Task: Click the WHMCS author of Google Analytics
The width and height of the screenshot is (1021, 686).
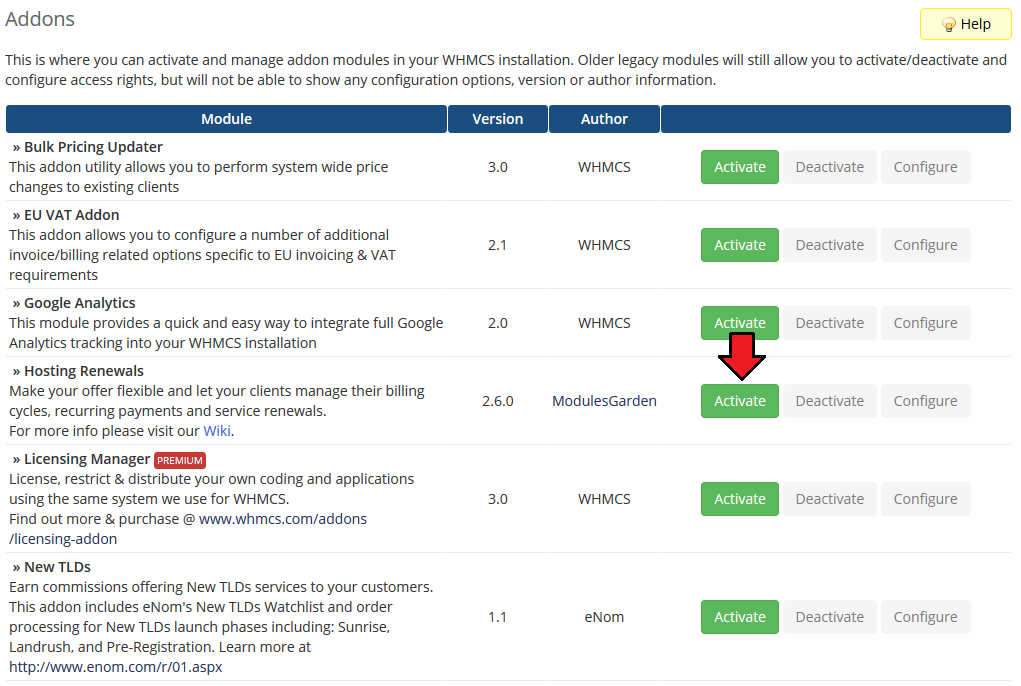Action: (604, 323)
